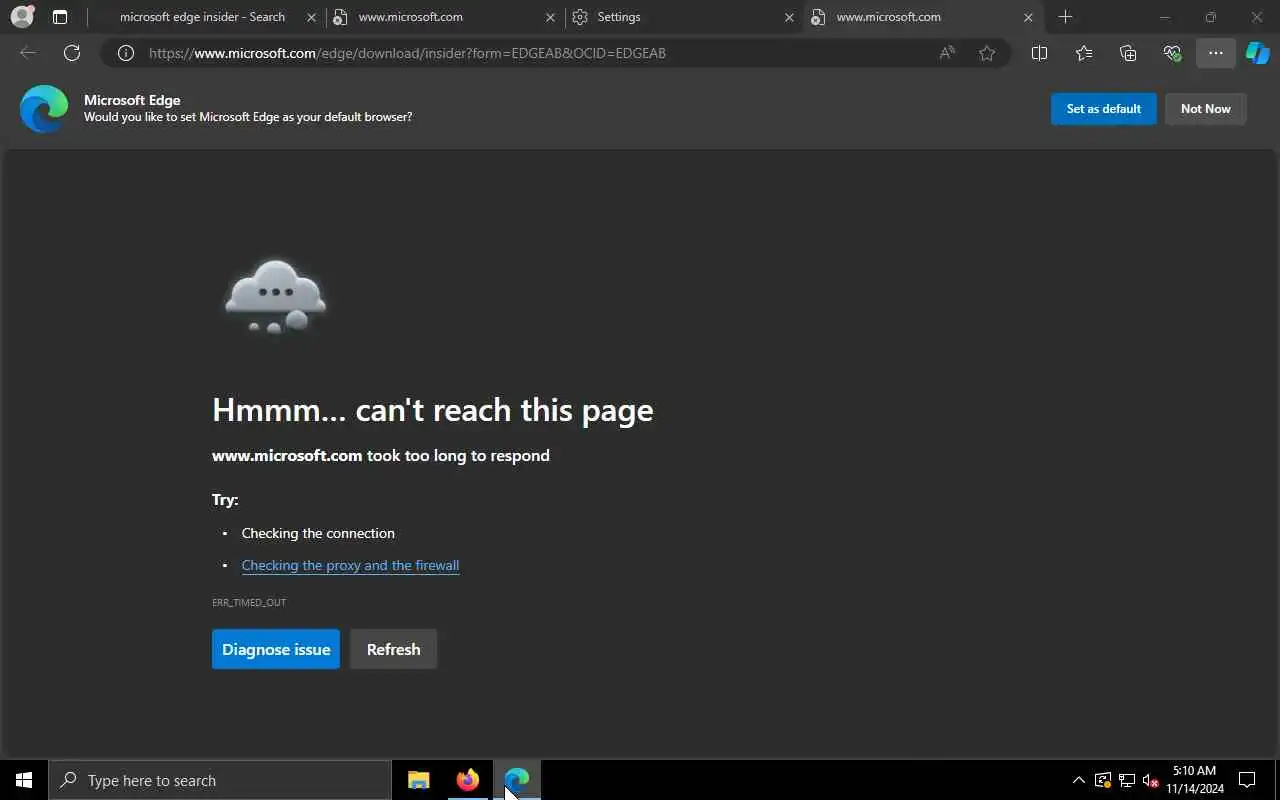Open the notification center icon
The image size is (1280, 800).
point(1247,780)
